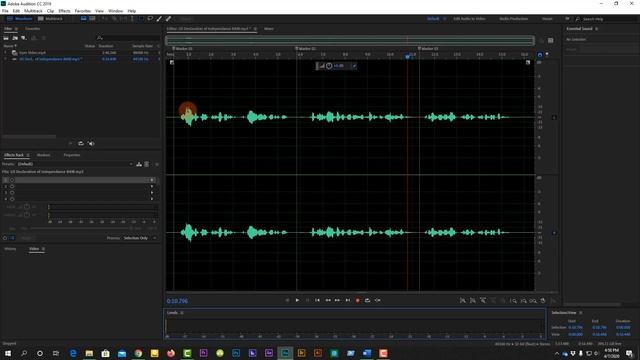The image size is (640, 360).
Task: Click Zoom In Amplitude icon
Action: 462,301
